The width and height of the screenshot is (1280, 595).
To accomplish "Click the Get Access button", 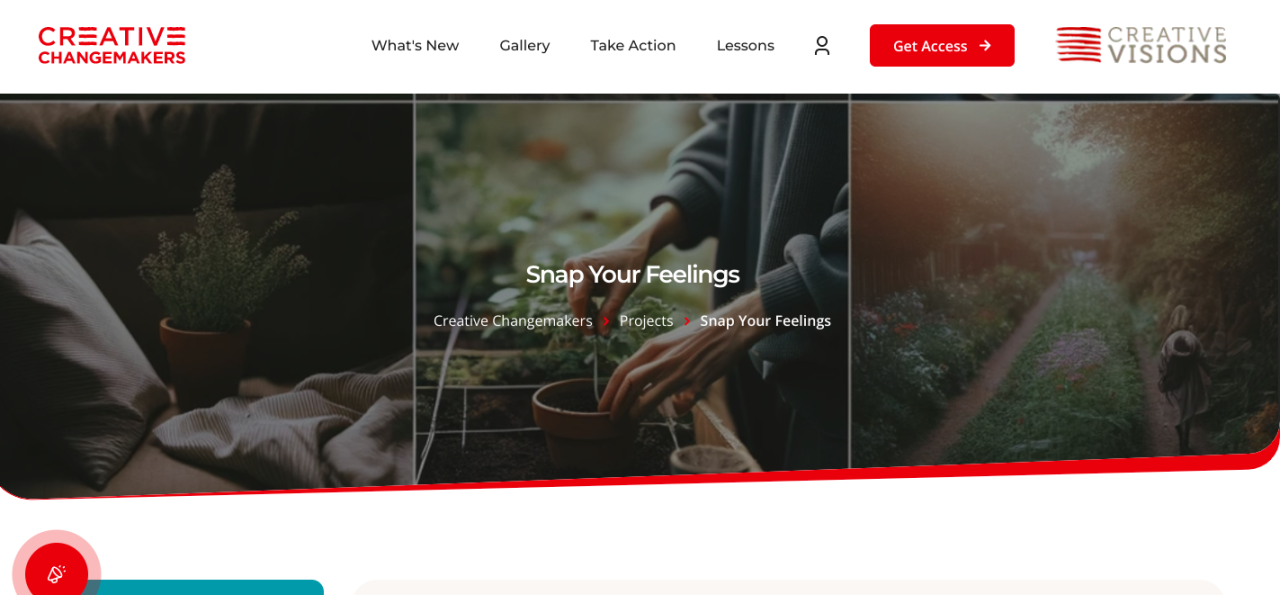I will pos(942,46).
